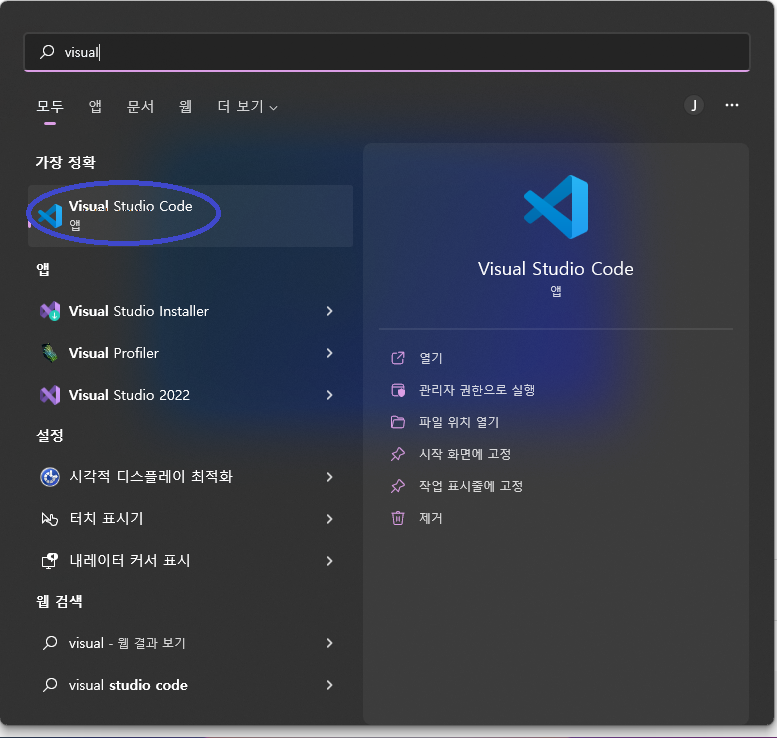Viewport: 777px width, 738px height.
Task: Click the pin icon for 작업 표시줄에 고정
Action: point(398,486)
